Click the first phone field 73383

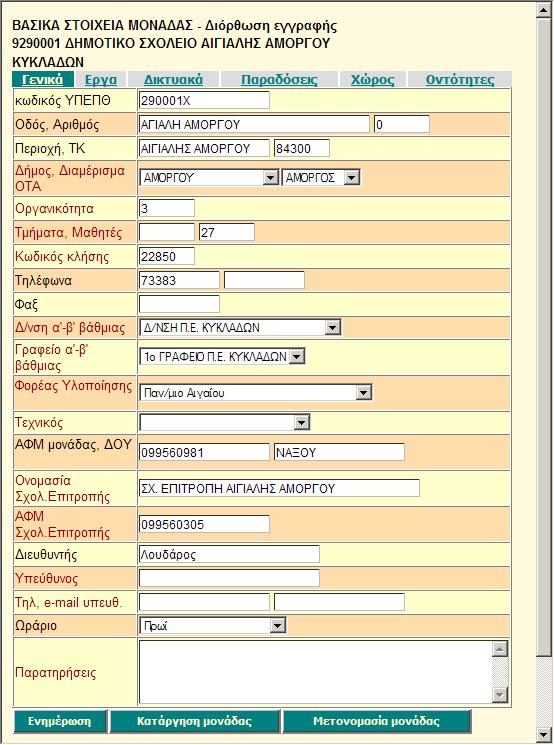coord(179,280)
